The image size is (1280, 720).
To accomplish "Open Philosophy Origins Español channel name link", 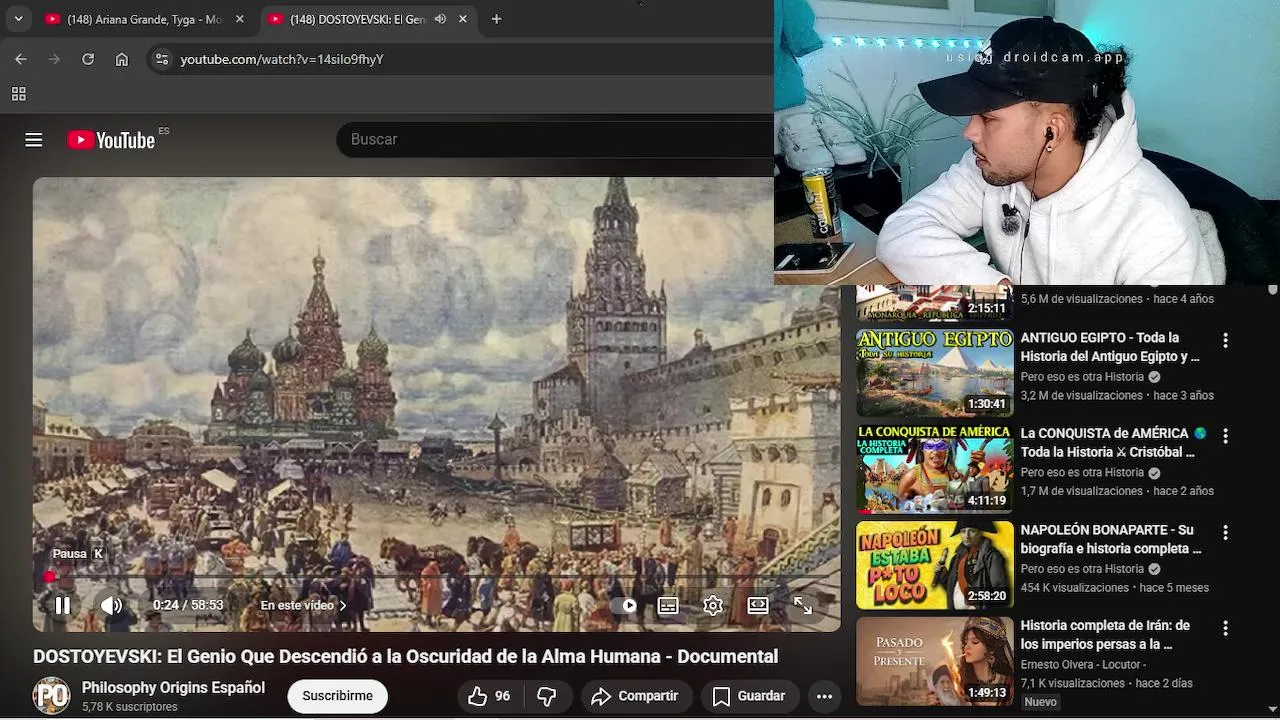I will tap(173, 688).
